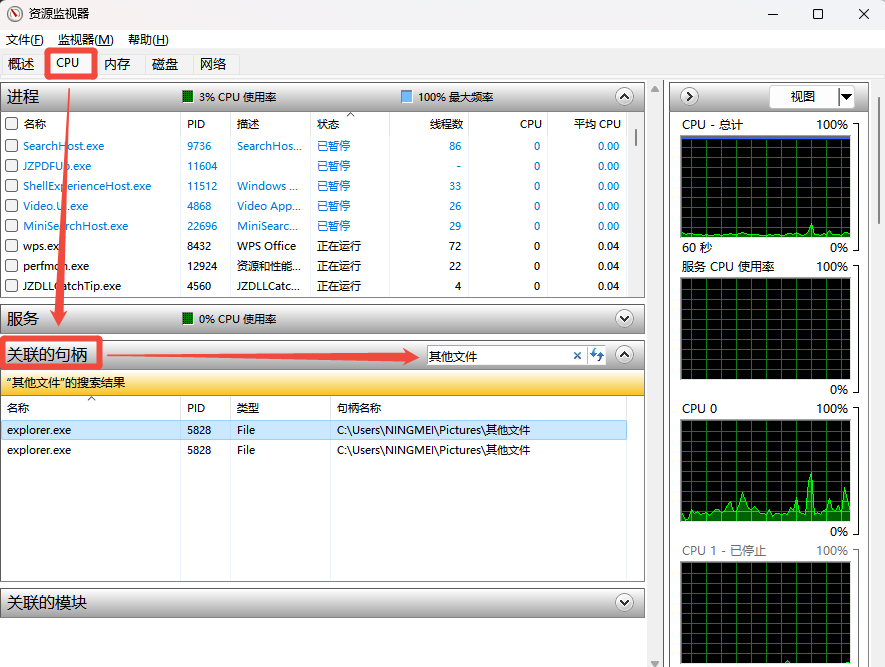Open the 视图 dropdown arrow
Image resolution: width=885 pixels, height=667 pixels.
846,97
